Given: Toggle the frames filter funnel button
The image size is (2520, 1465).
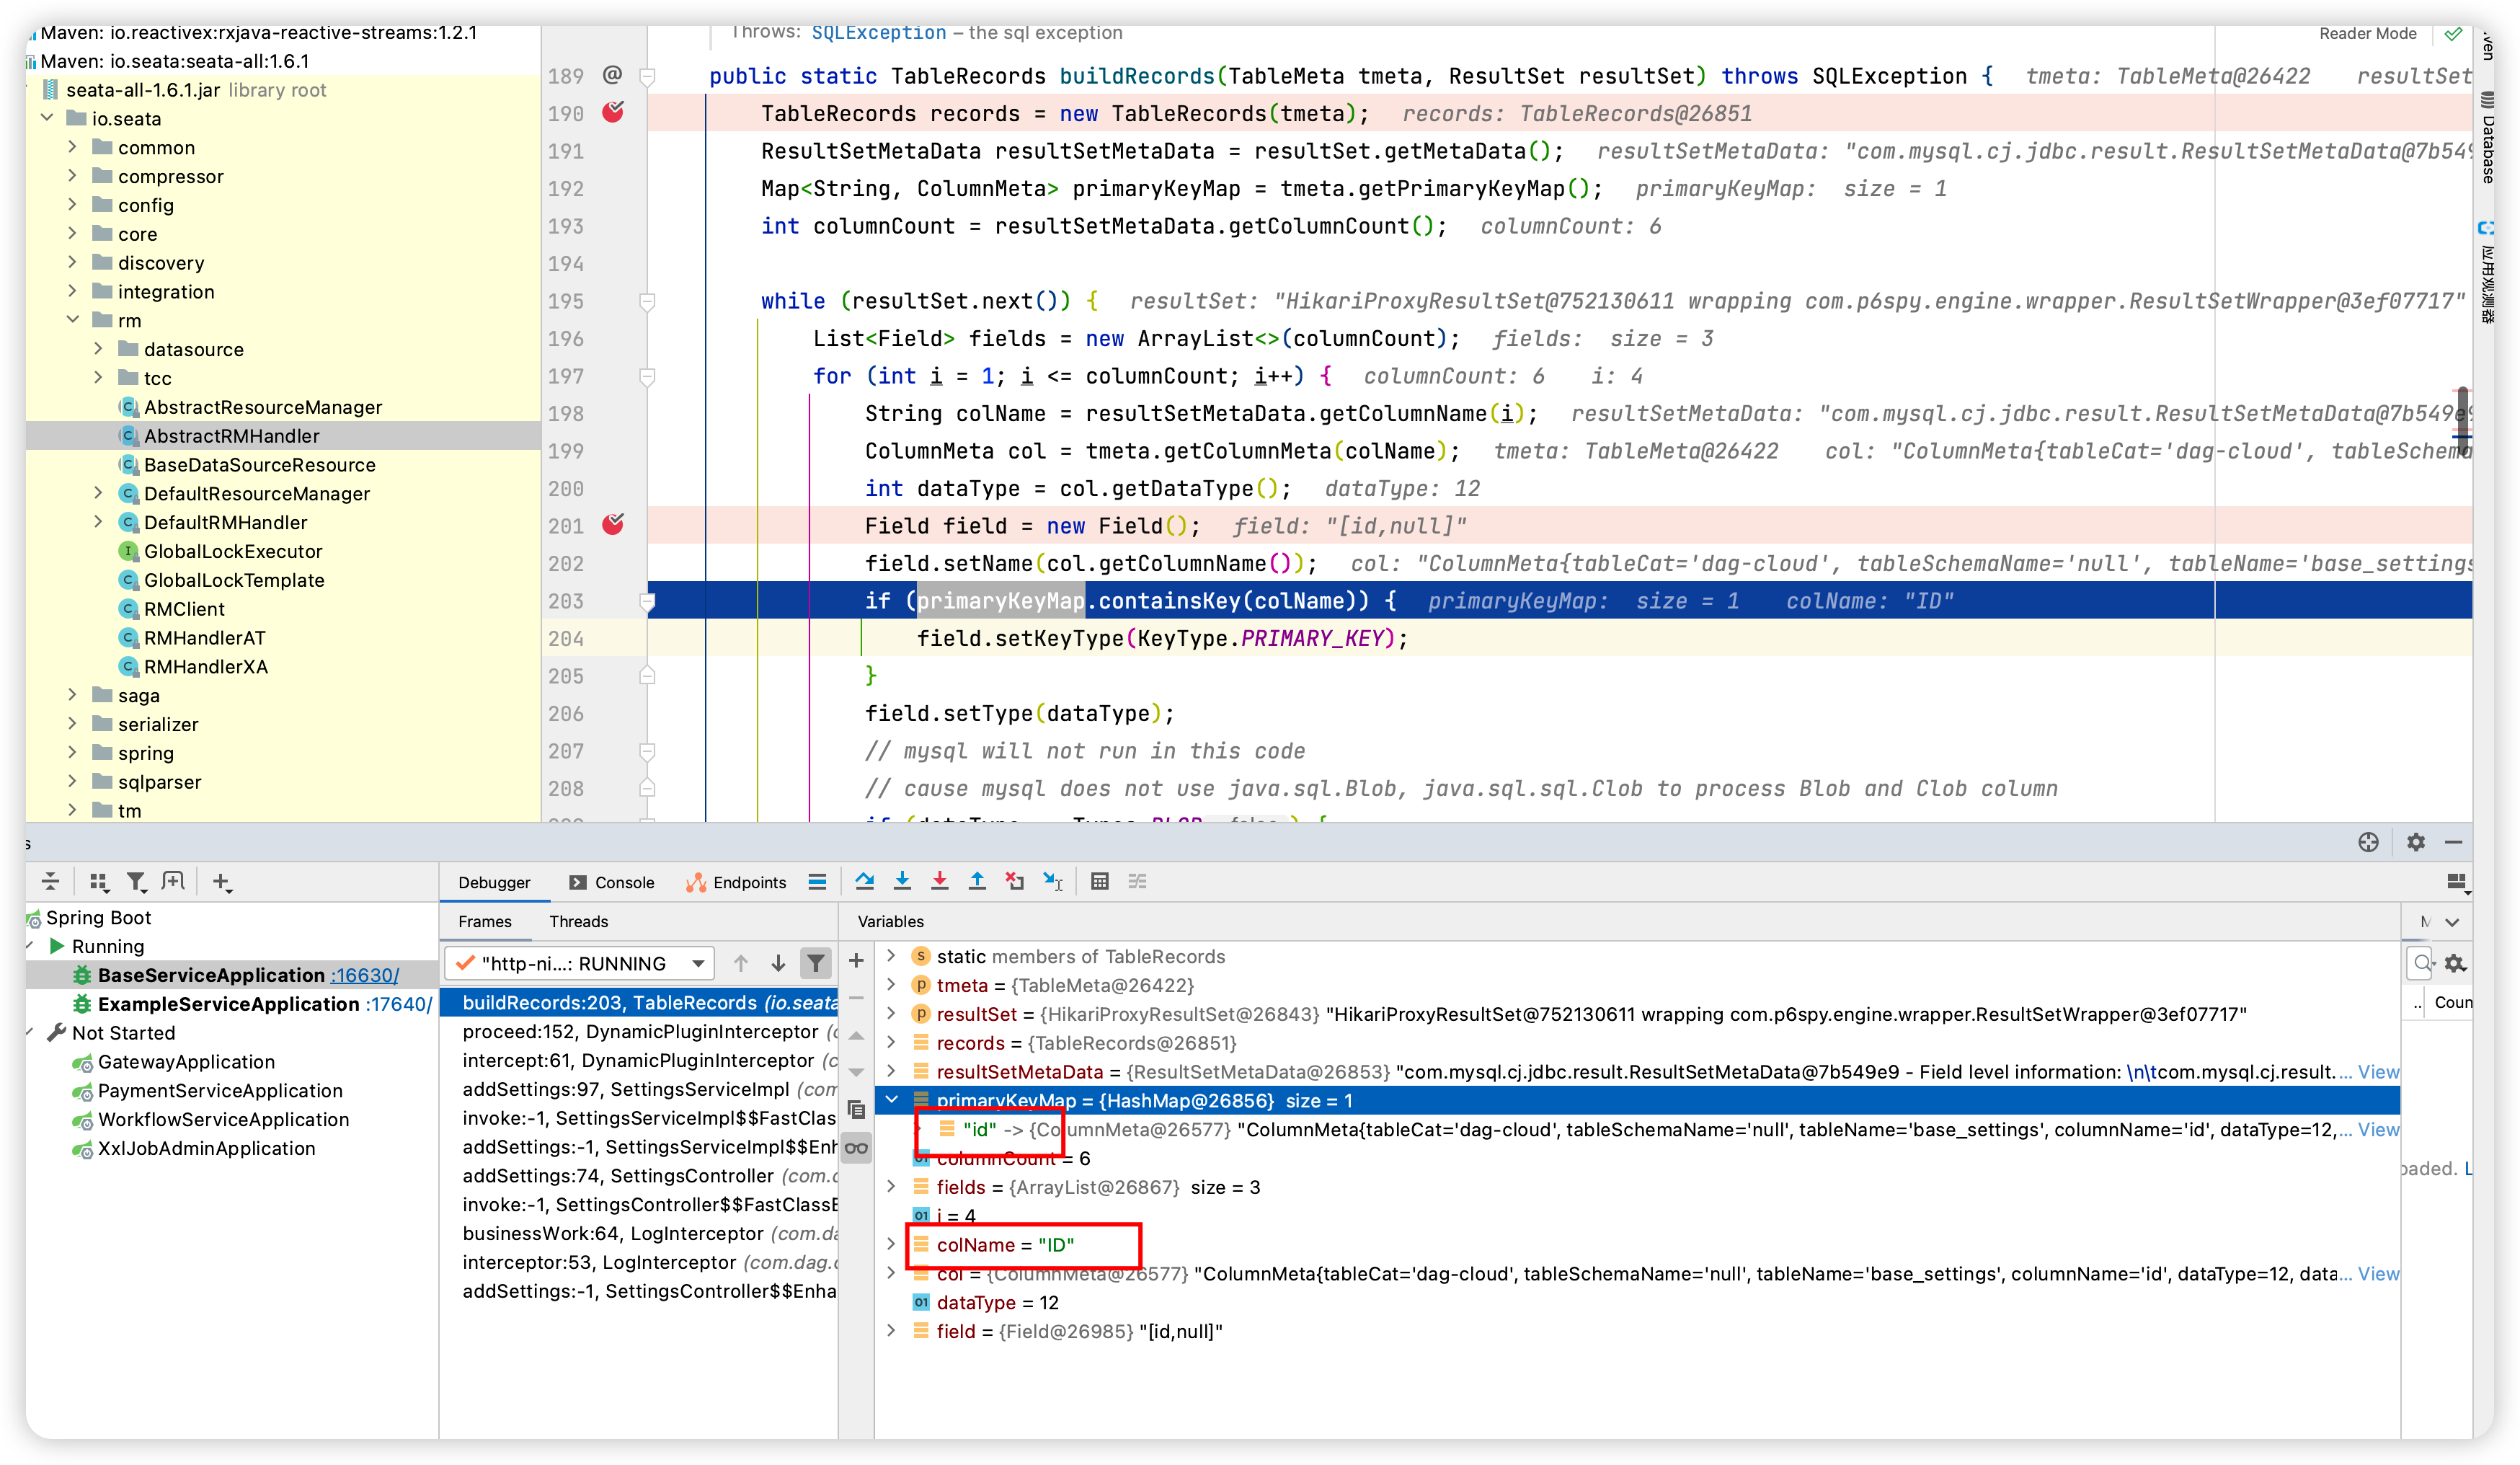Looking at the screenshot, I should (x=816, y=963).
